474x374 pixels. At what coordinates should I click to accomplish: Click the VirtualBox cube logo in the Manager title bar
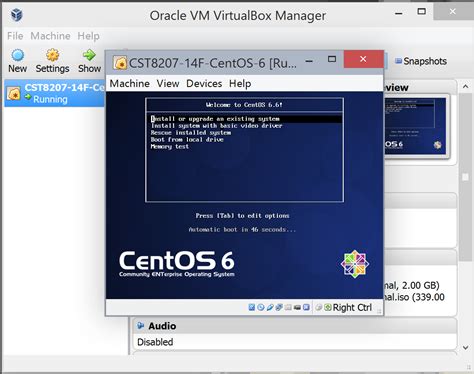click(x=16, y=15)
